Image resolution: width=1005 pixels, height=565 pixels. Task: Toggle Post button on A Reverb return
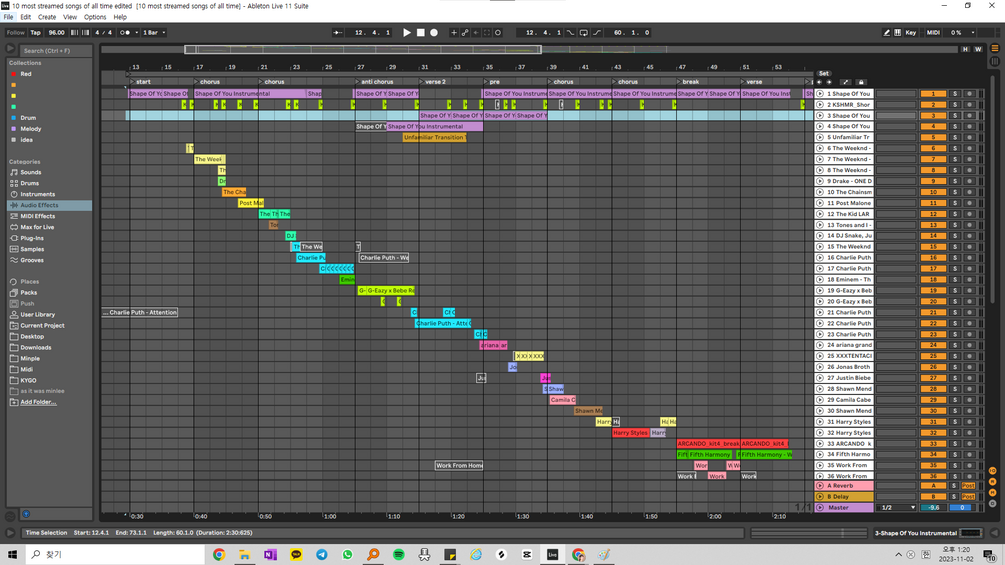click(x=968, y=486)
